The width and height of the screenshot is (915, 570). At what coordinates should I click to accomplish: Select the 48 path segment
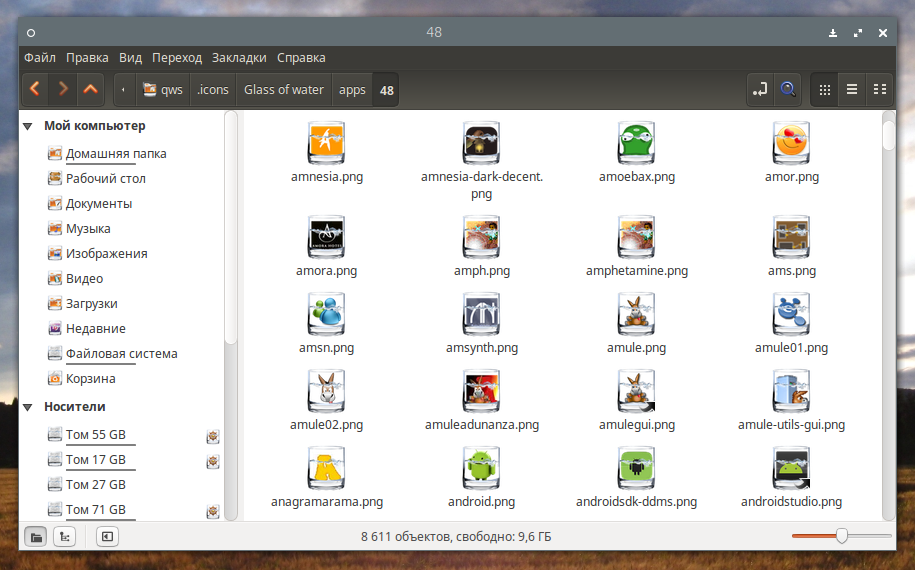point(386,89)
